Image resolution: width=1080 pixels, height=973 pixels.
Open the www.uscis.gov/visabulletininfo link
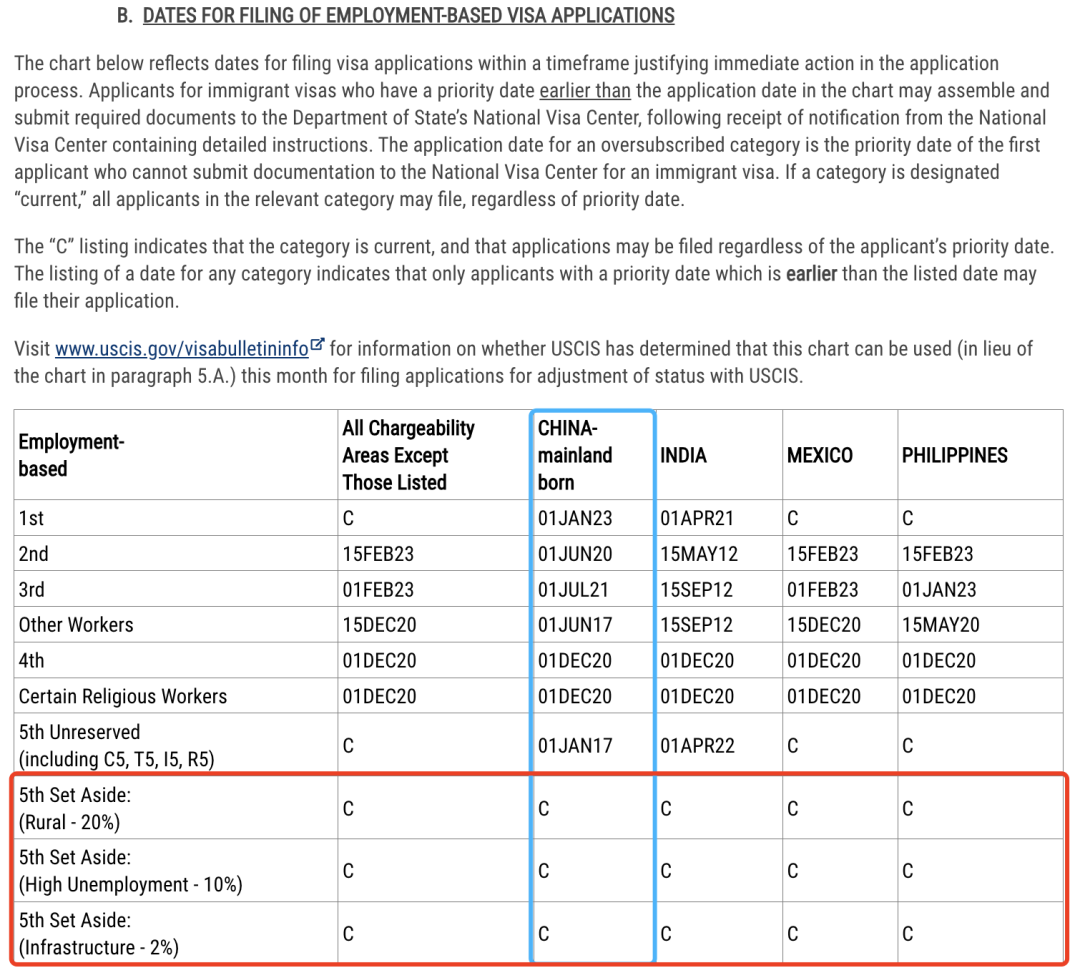pyautogui.click(x=181, y=349)
